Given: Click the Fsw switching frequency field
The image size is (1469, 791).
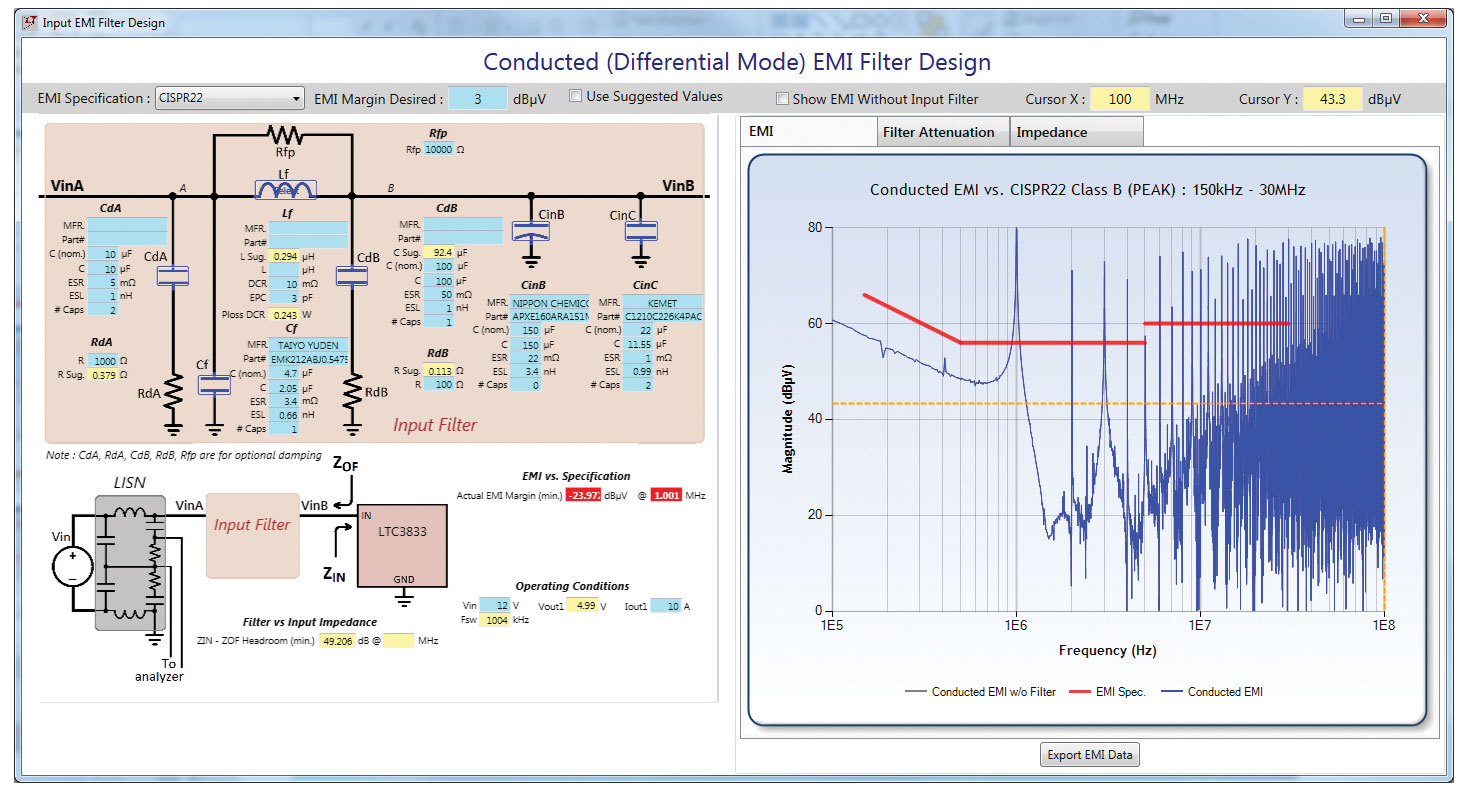Looking at the screenshot, I should click(495, 620).
